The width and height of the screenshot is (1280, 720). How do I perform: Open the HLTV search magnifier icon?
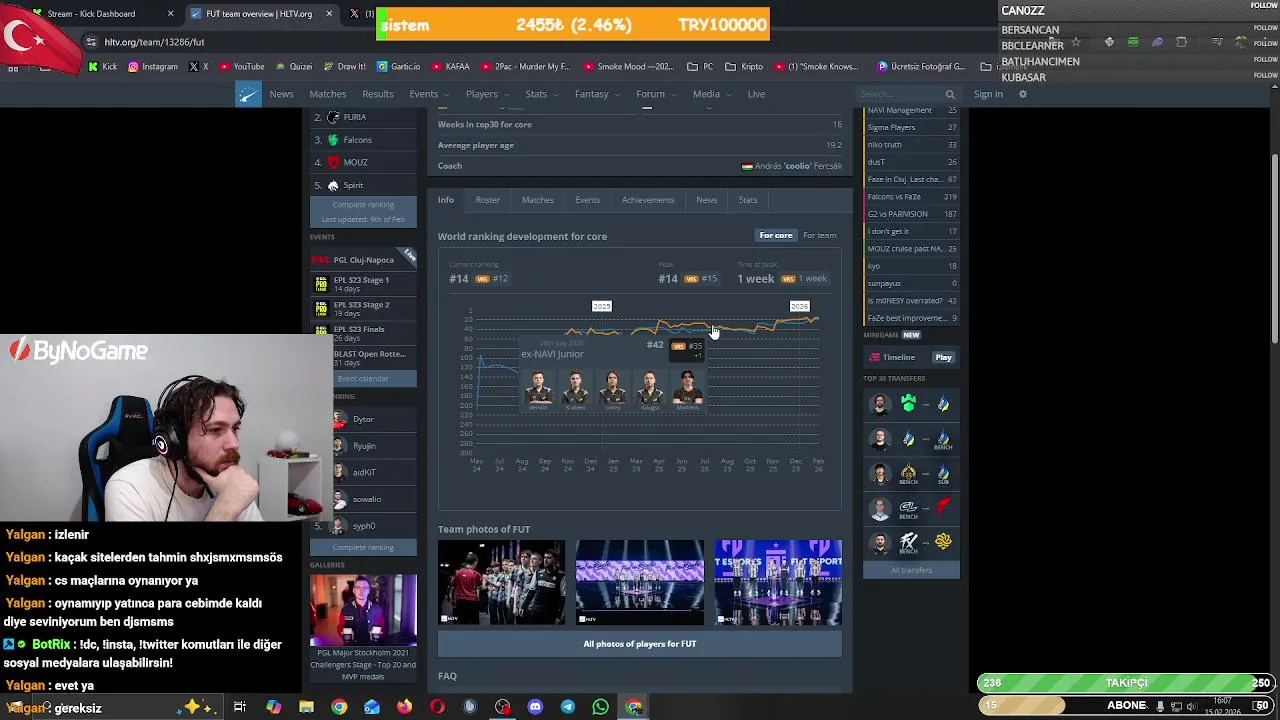tap(950, 94)
